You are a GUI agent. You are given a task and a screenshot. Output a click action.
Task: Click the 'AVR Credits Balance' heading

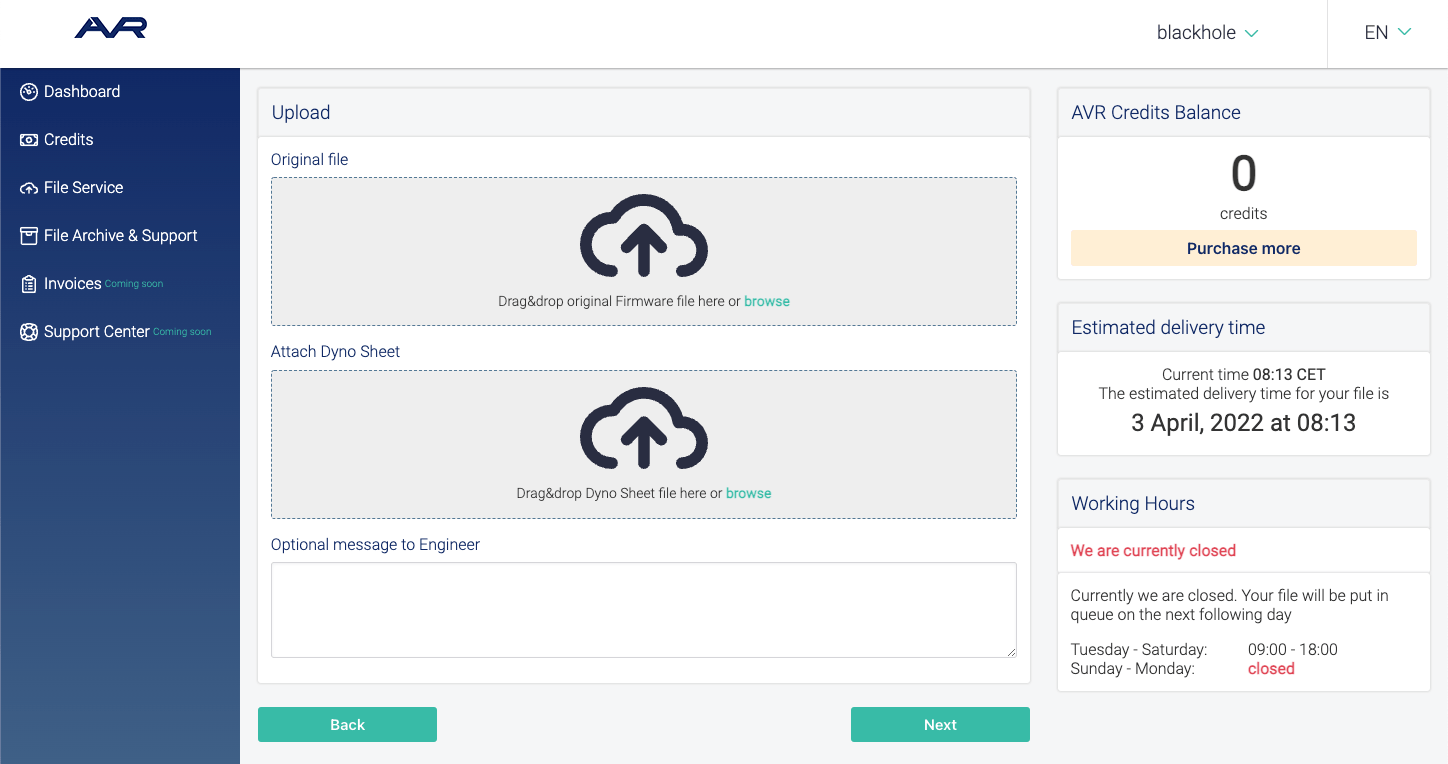click(1156, 113)
